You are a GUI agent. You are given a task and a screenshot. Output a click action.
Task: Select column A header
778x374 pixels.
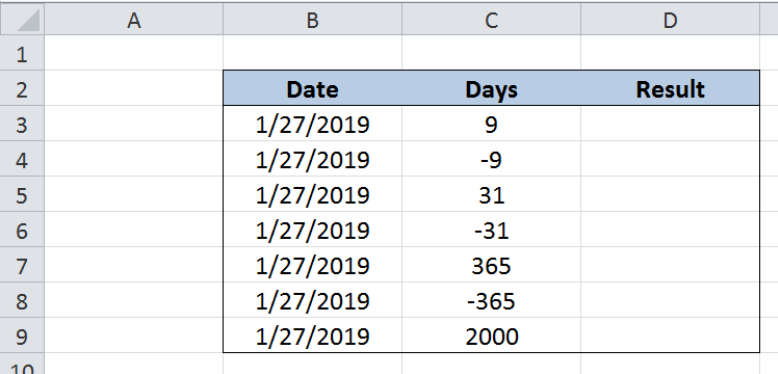[134, 20]
